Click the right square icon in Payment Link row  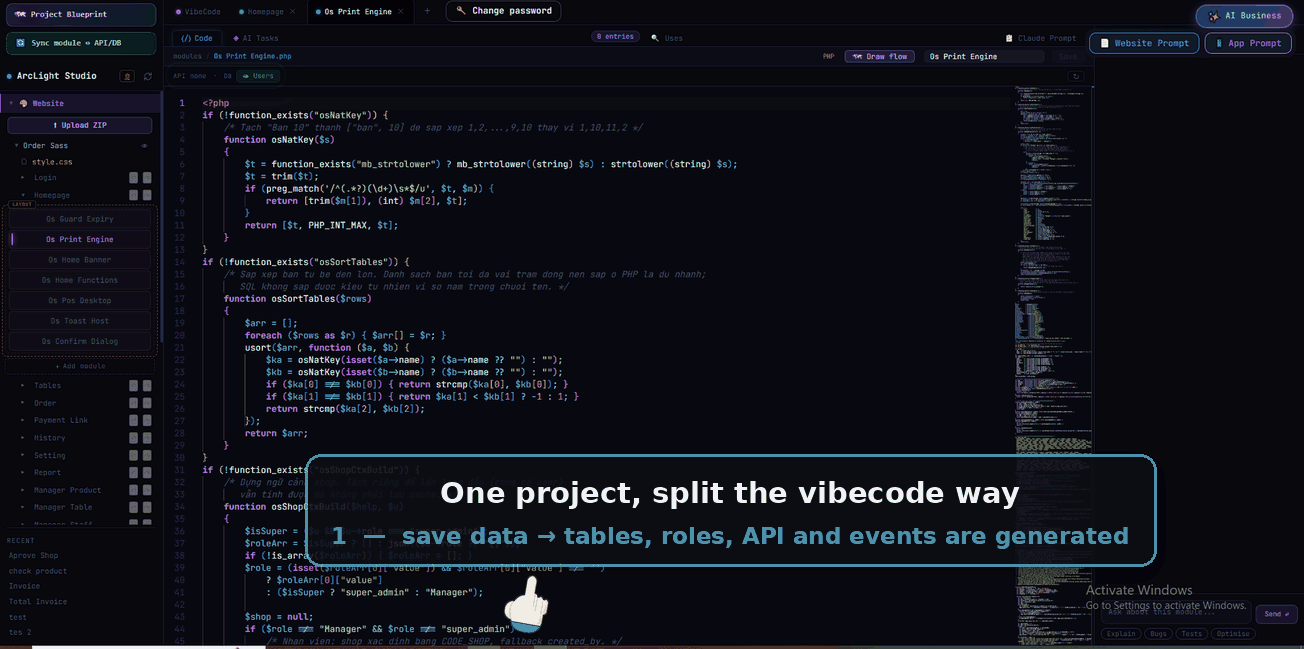pos(147,420)
